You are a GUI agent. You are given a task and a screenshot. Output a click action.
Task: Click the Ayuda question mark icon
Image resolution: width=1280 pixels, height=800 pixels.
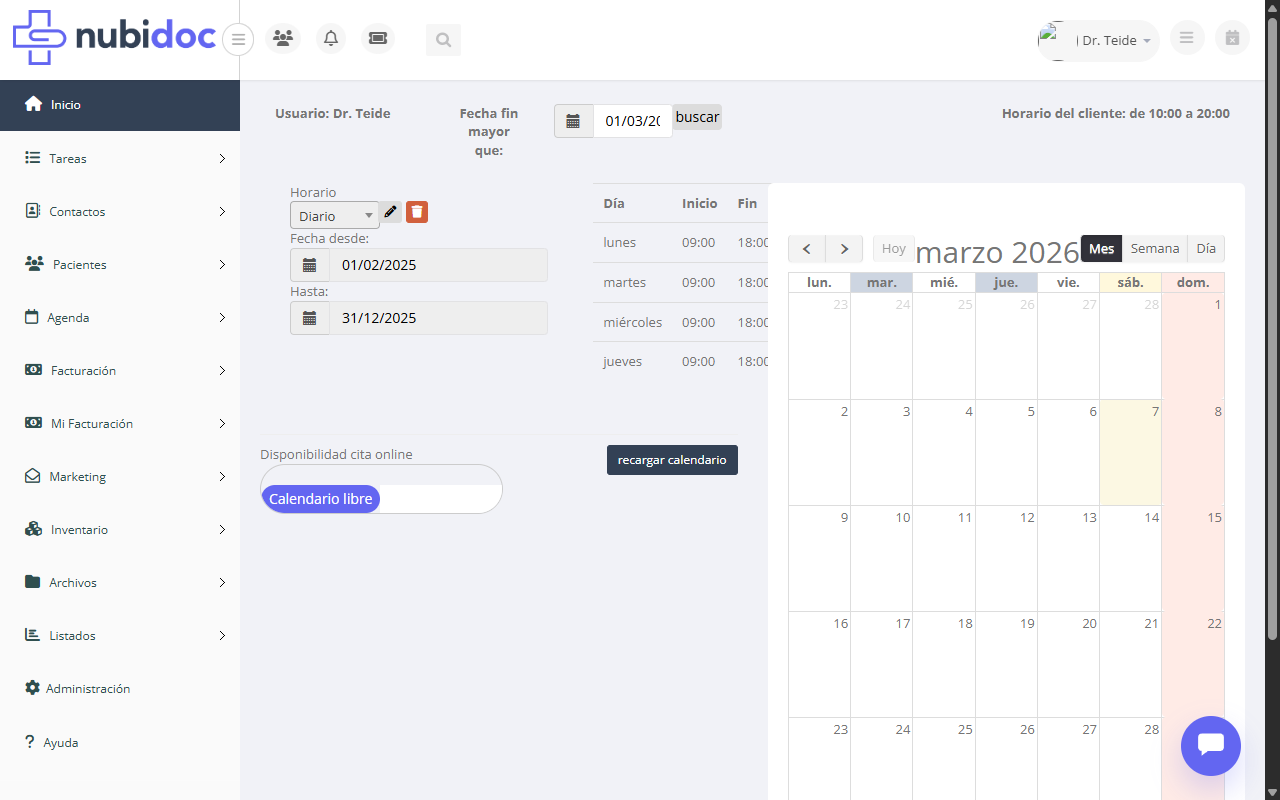coord(30,742)
